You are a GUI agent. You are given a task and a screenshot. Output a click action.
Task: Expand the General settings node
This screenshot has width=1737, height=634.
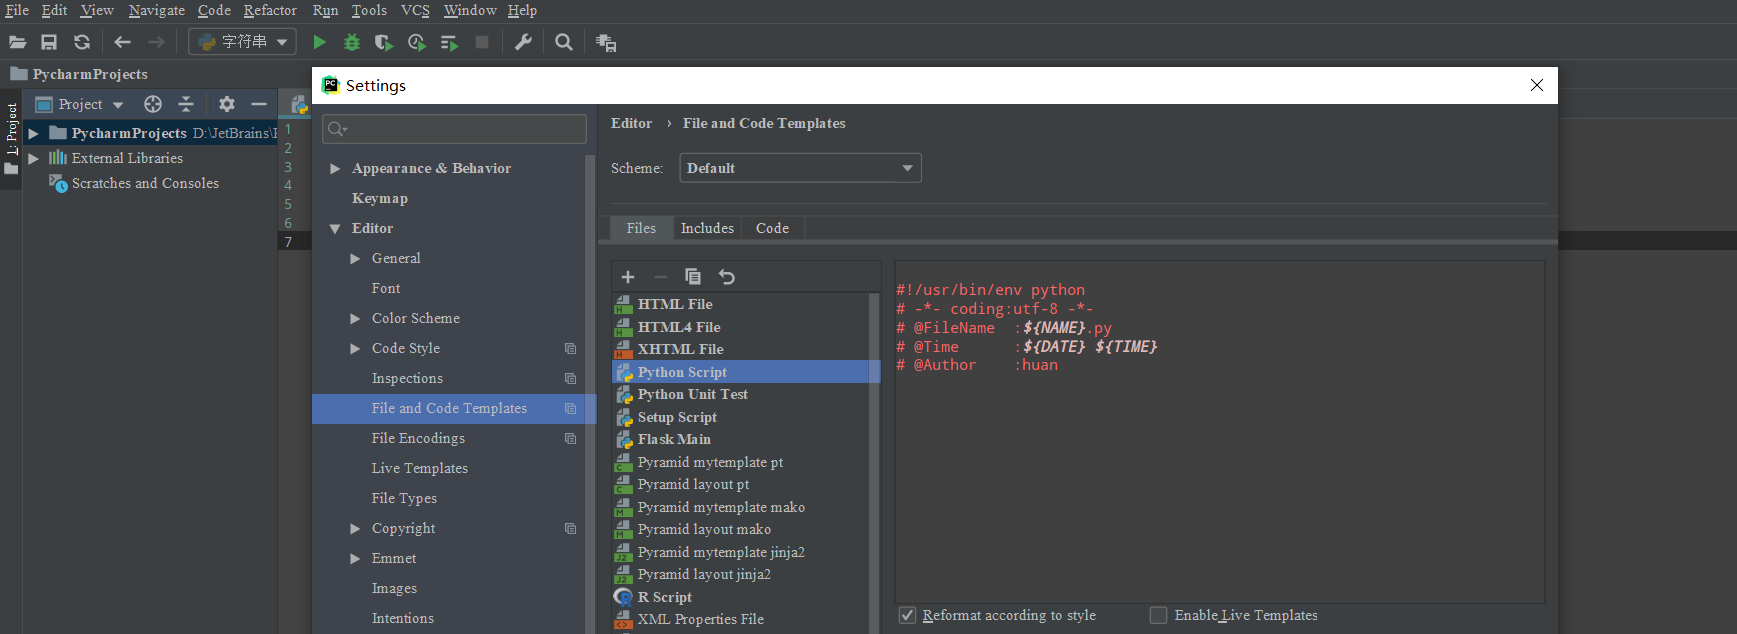(355, 258)
